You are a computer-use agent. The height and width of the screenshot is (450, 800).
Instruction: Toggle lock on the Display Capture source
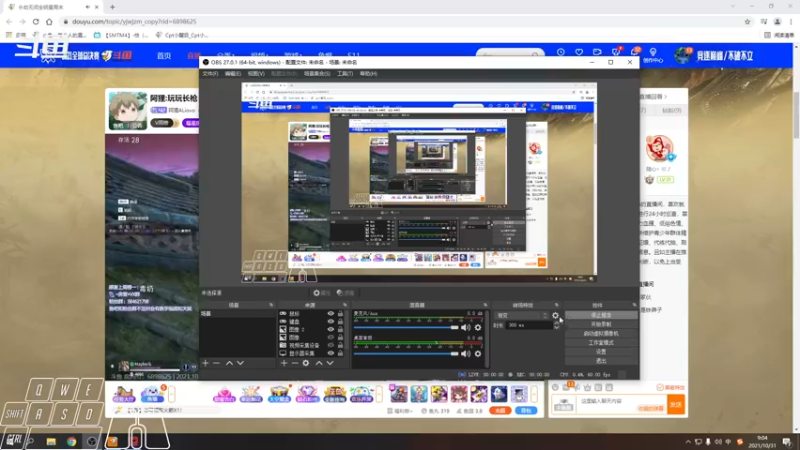(x=340, y=353)
